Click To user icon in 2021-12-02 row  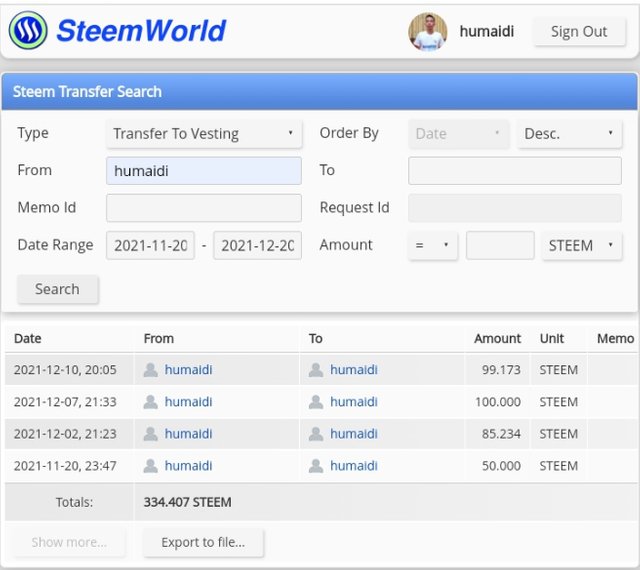[x=316, y=434]
